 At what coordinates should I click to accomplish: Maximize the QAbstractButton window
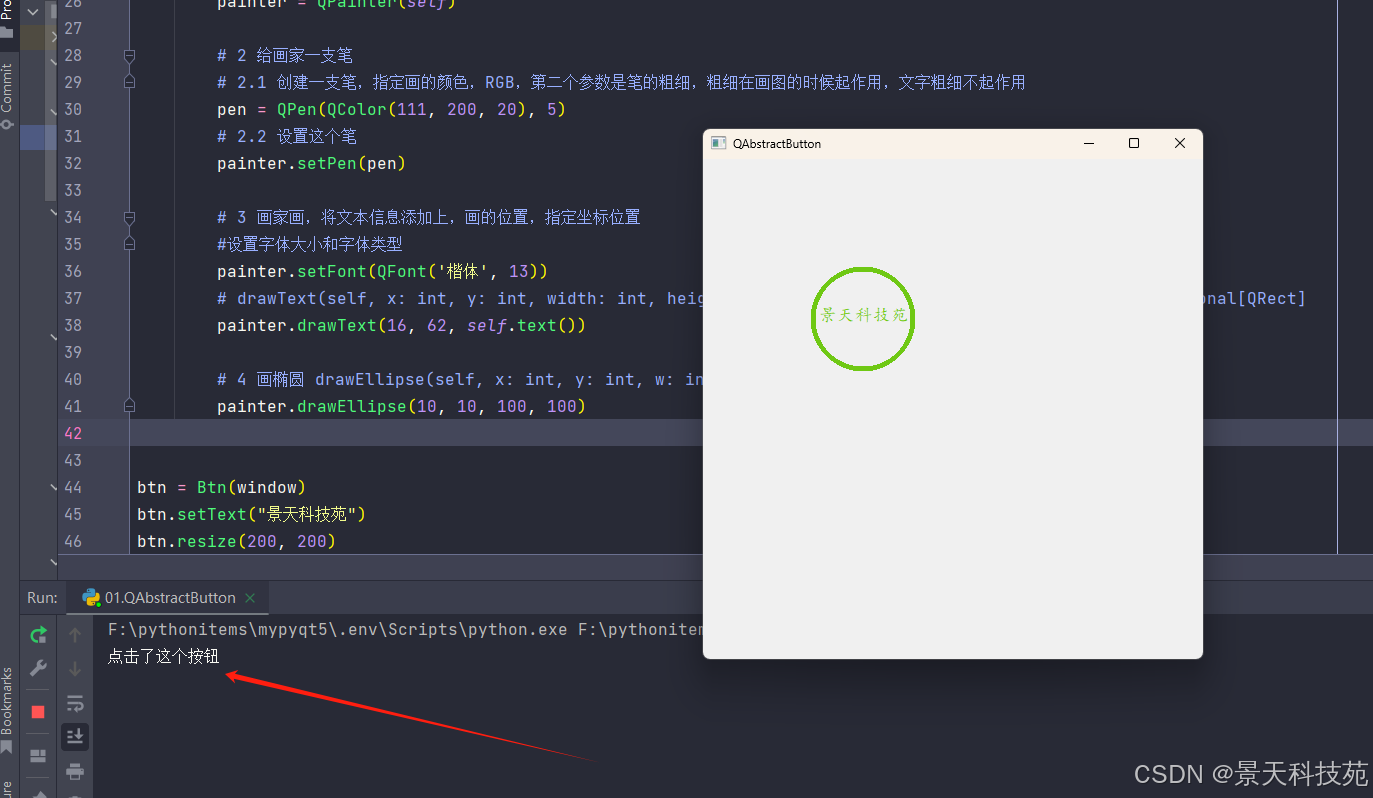pyautogui.click(x=1134, y=144)
